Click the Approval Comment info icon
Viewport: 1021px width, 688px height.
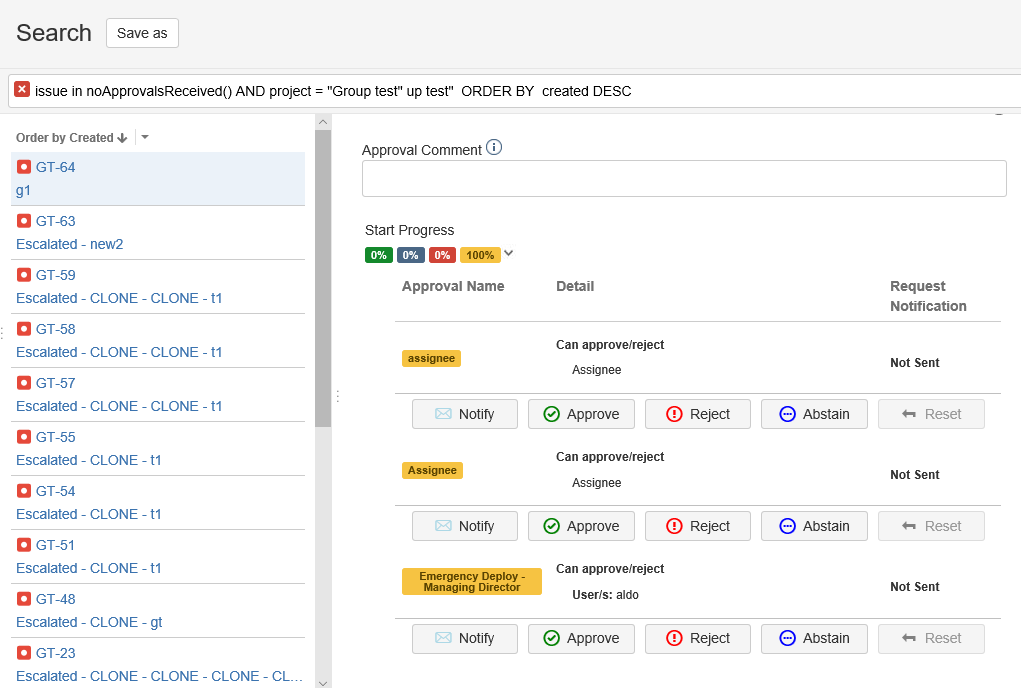click(x=493, y=148)
